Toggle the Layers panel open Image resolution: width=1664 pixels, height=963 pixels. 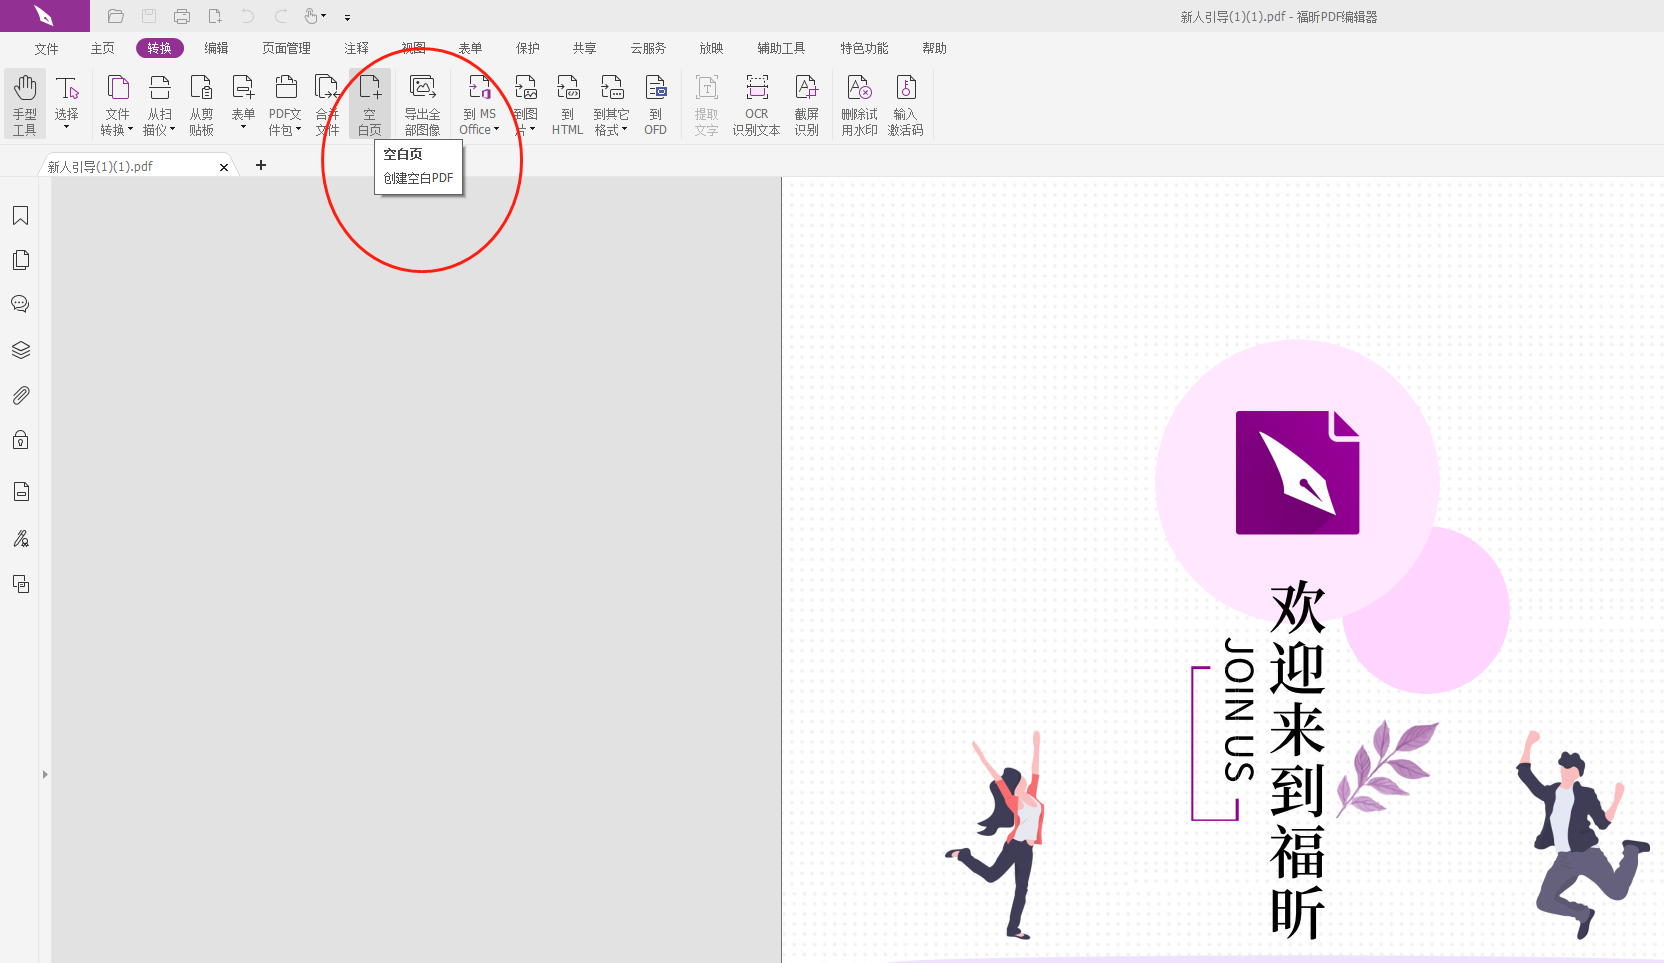20,349
